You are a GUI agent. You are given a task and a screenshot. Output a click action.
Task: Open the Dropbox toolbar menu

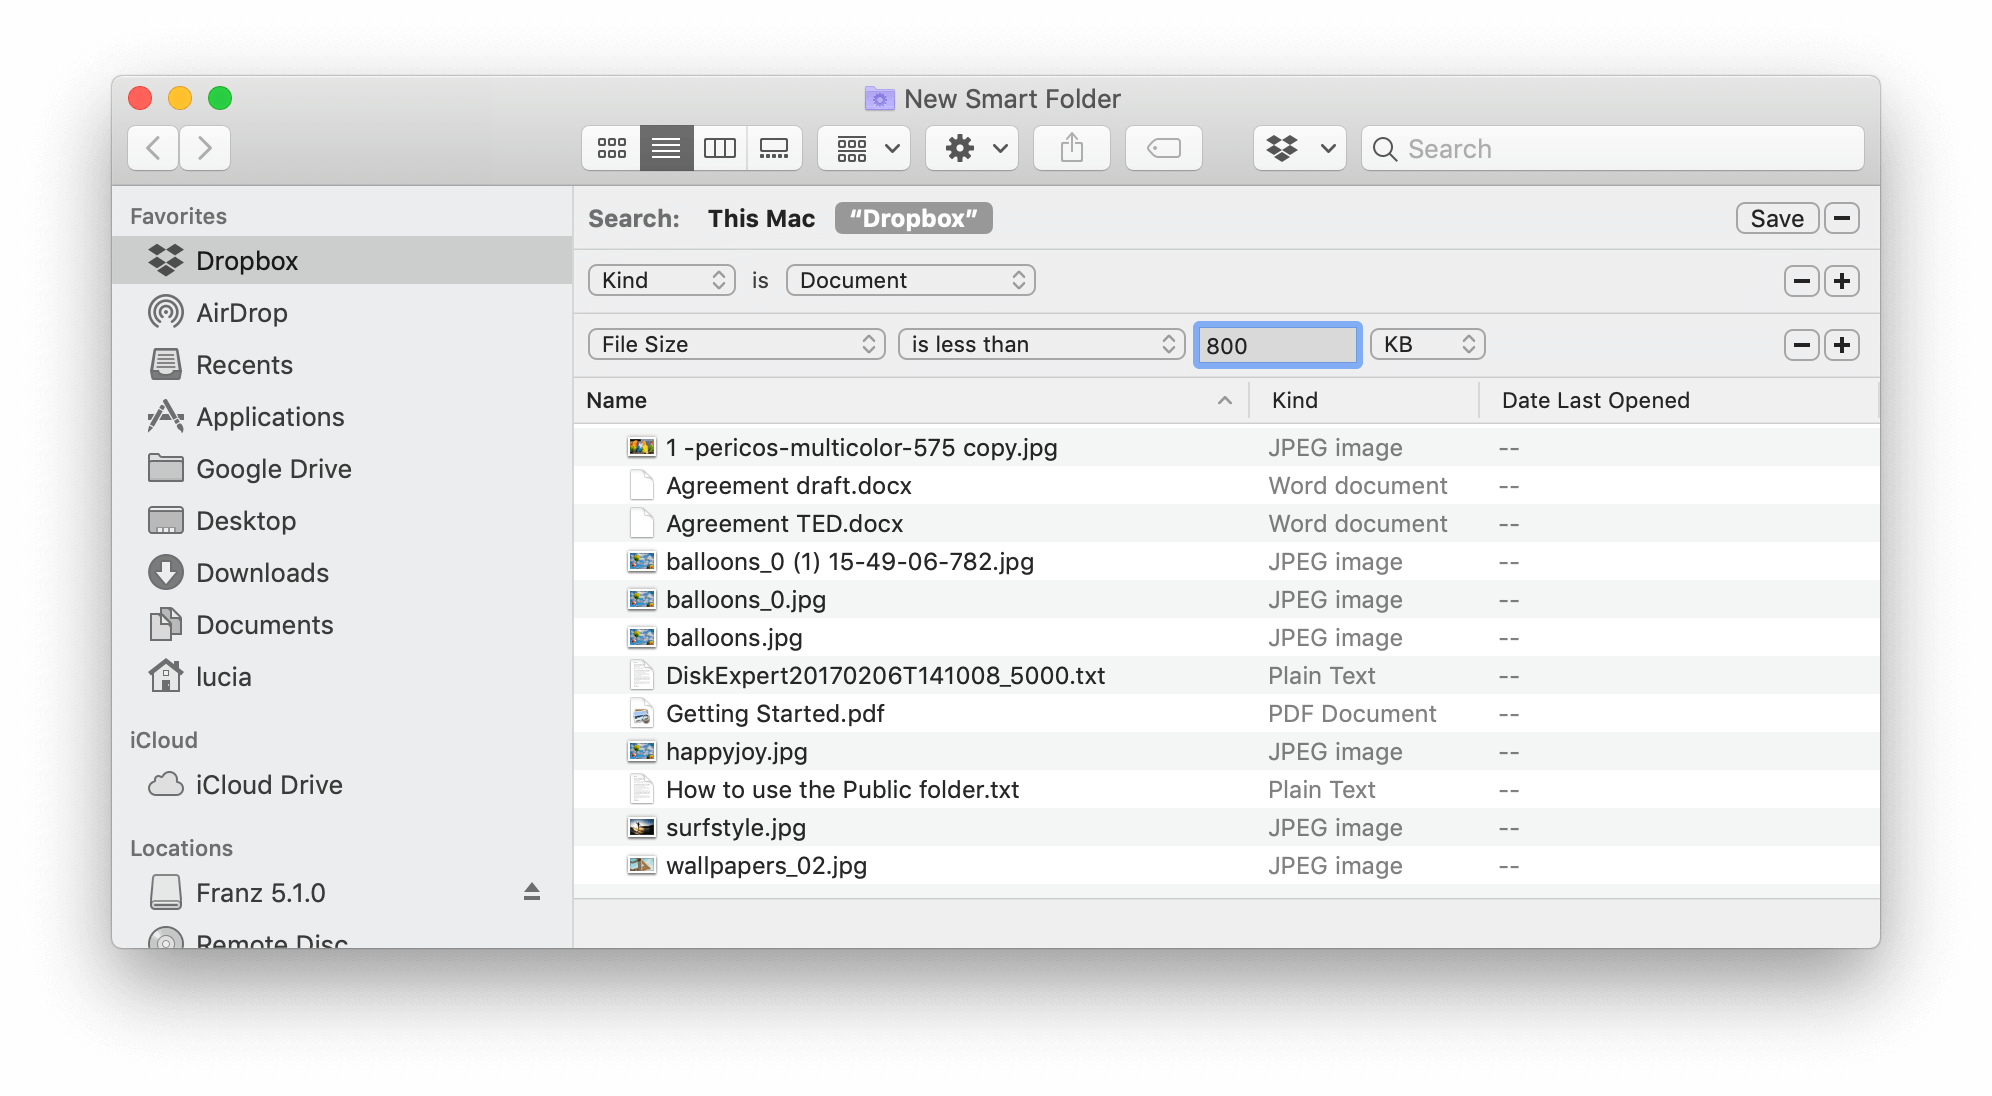1300,149
